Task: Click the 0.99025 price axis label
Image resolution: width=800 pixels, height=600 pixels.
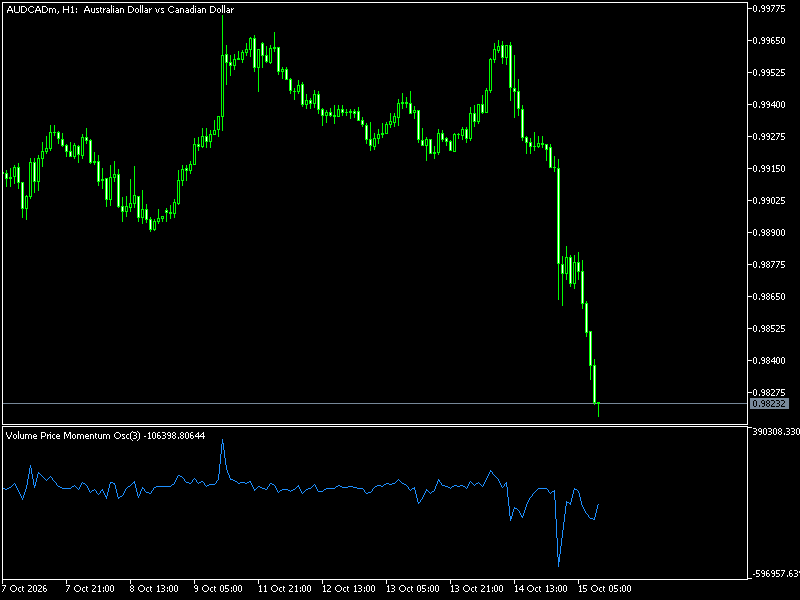Action: coord(771,201)
